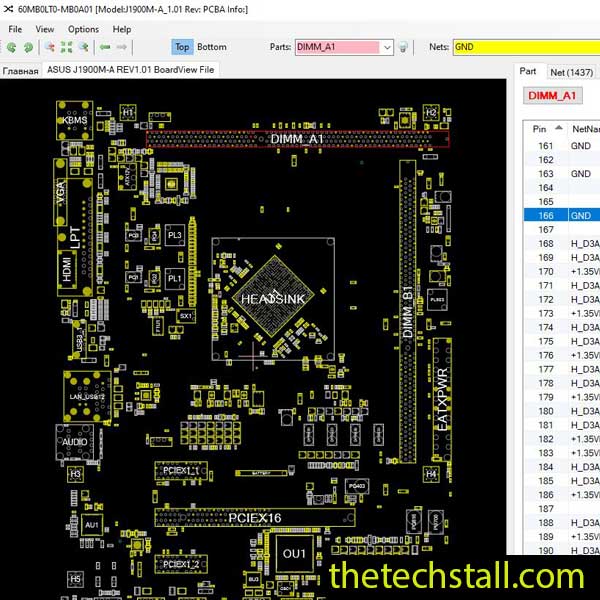Switch to the Part panel tab
This screenshot has height=600, width=600.
527,71
